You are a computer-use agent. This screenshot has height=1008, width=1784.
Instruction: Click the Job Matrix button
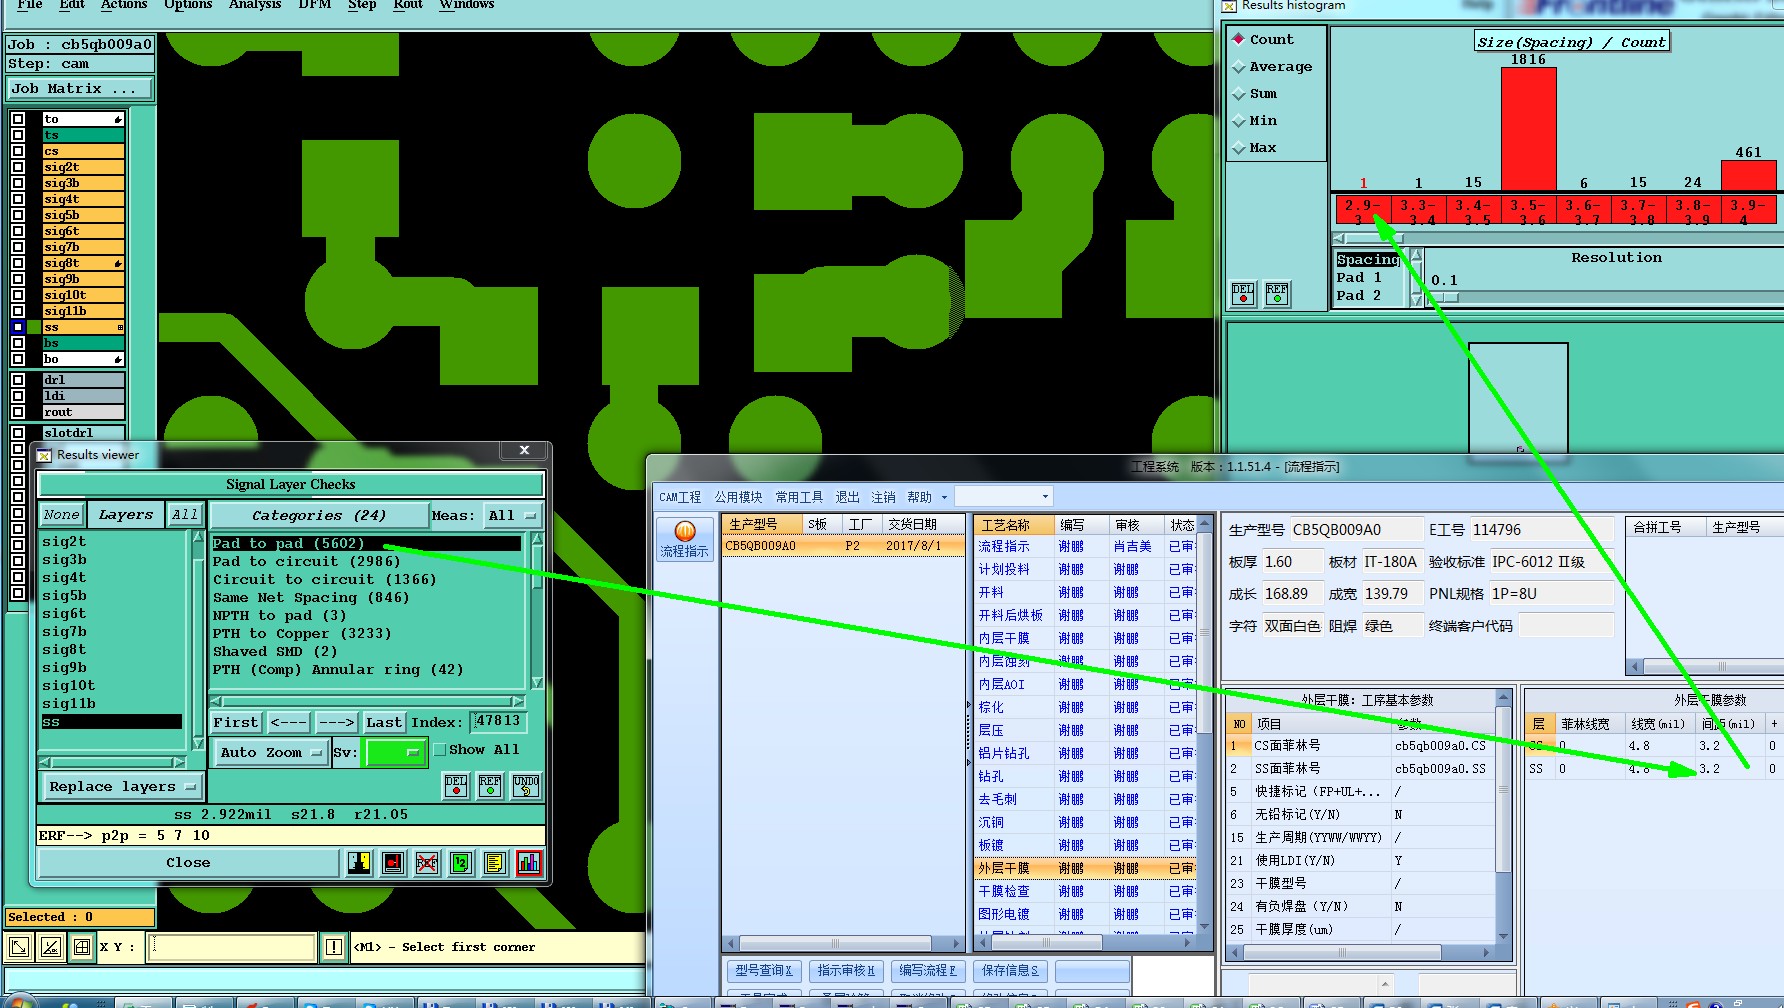(x=79, y=88)
